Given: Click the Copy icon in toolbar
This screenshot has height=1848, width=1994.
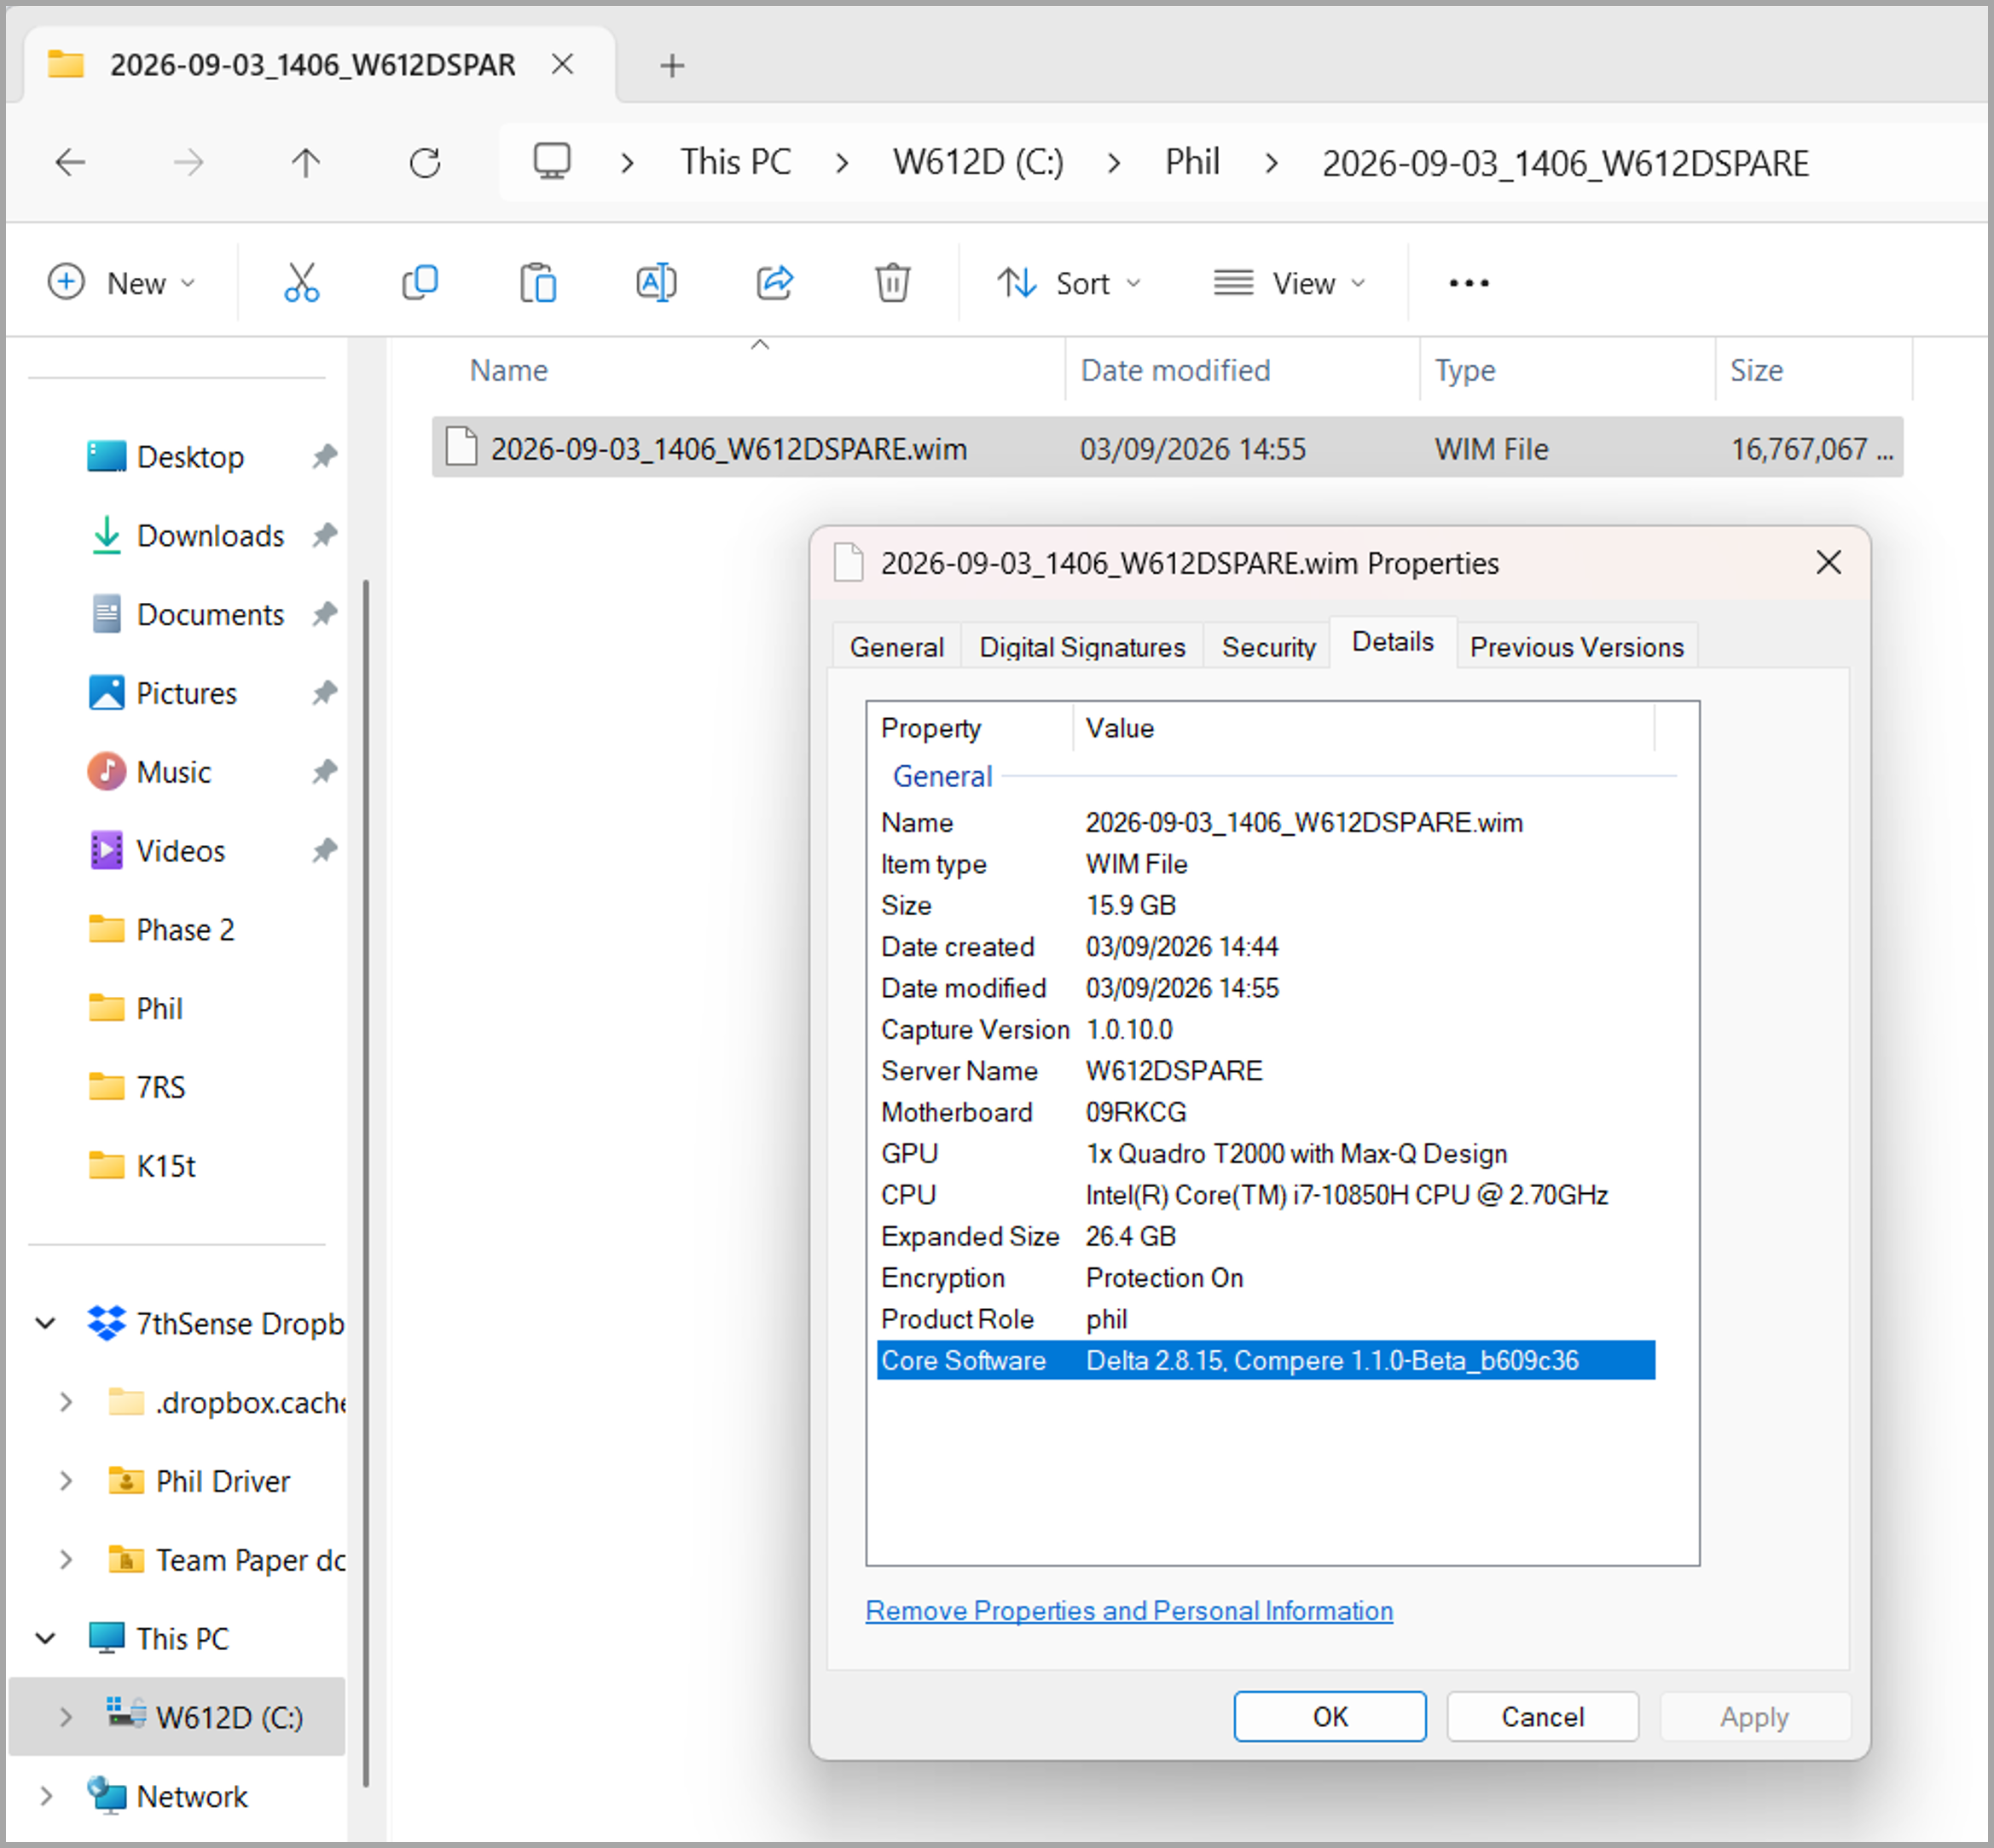Looking at the screenshot, I should click(x=420, y=283).
